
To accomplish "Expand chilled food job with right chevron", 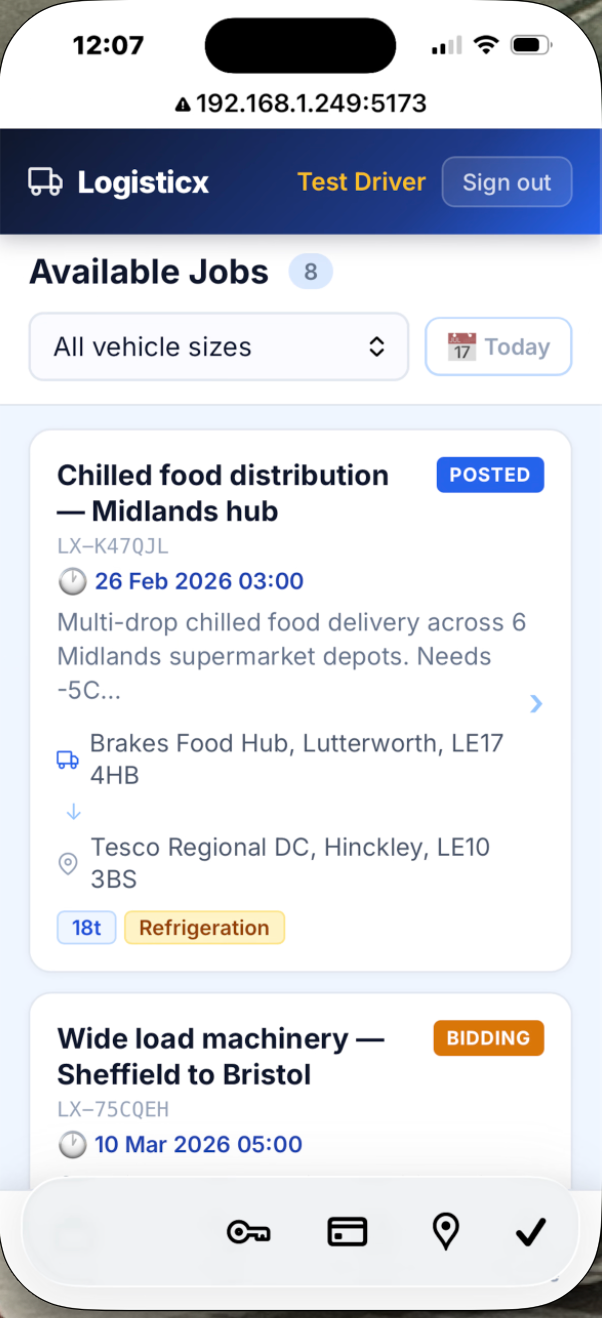I will (537, 704).
